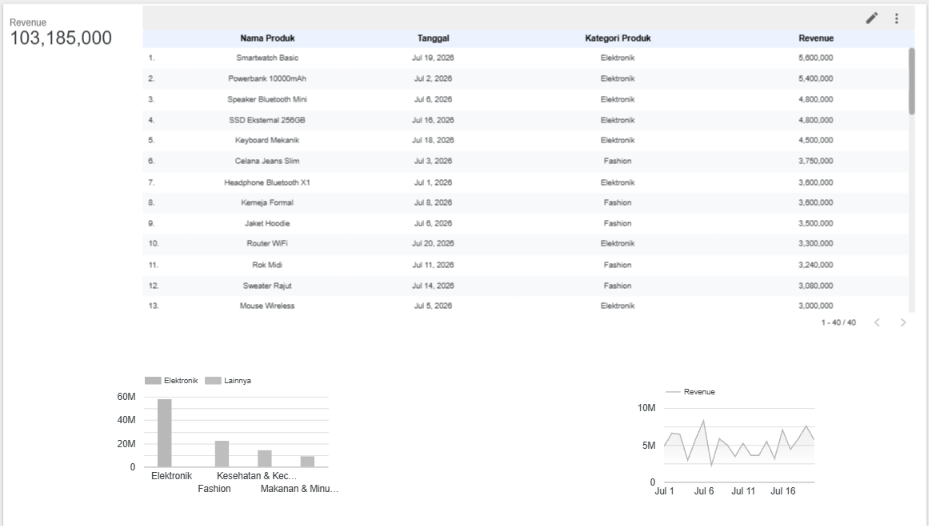This screenshot has height=526, width=929.
Task: Click the Jul 16 axis label on line chart
Action: [783, 491]
